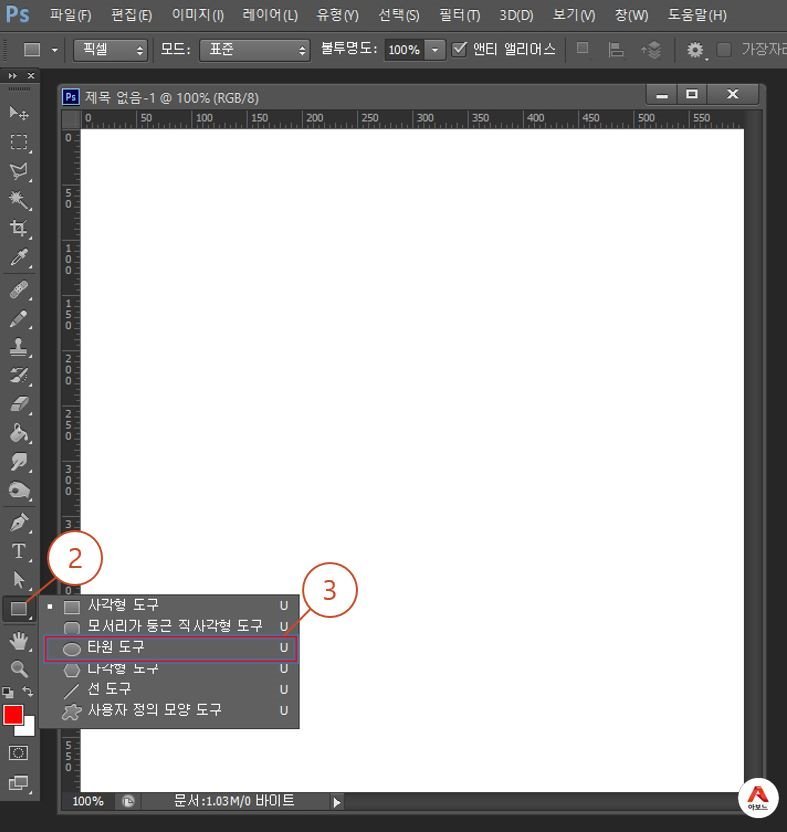Screen dimensions: 787x832
Task: Select the Hand tool
Action: click(x=19, y=642)
